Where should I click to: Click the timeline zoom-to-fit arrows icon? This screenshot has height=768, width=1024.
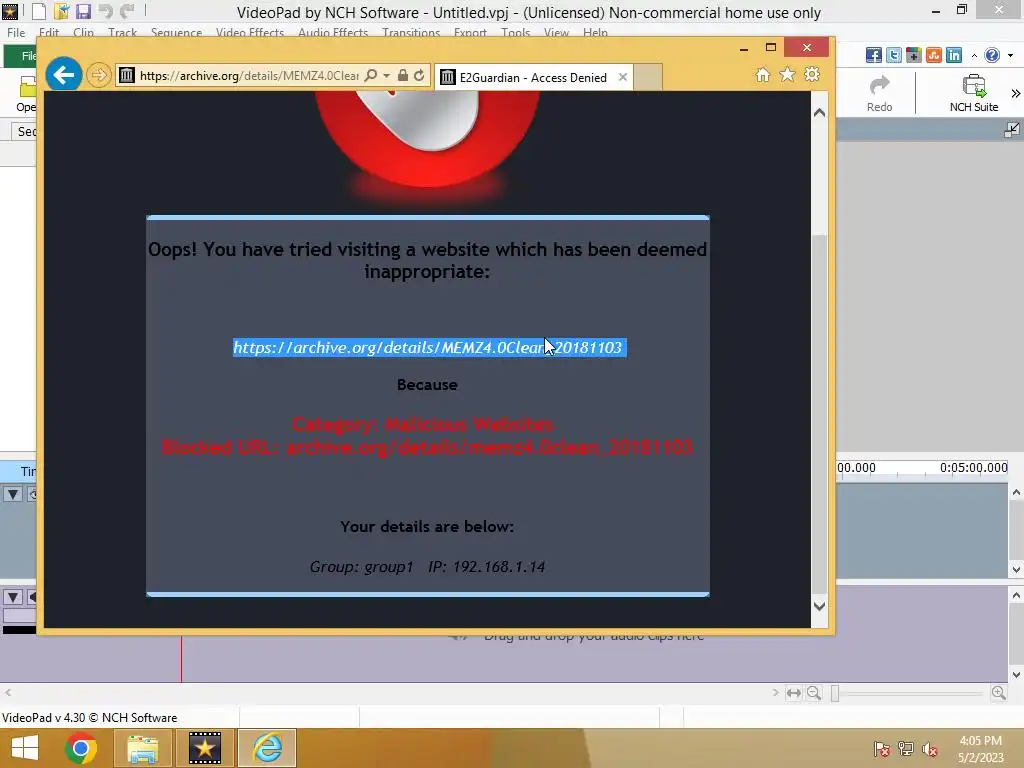click(793, 693)
